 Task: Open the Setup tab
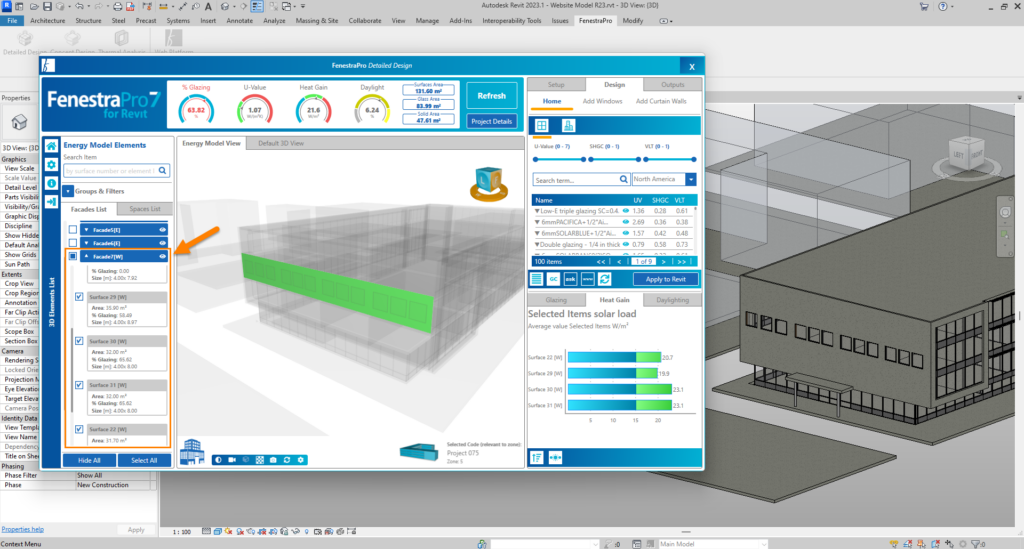point(556,85)
